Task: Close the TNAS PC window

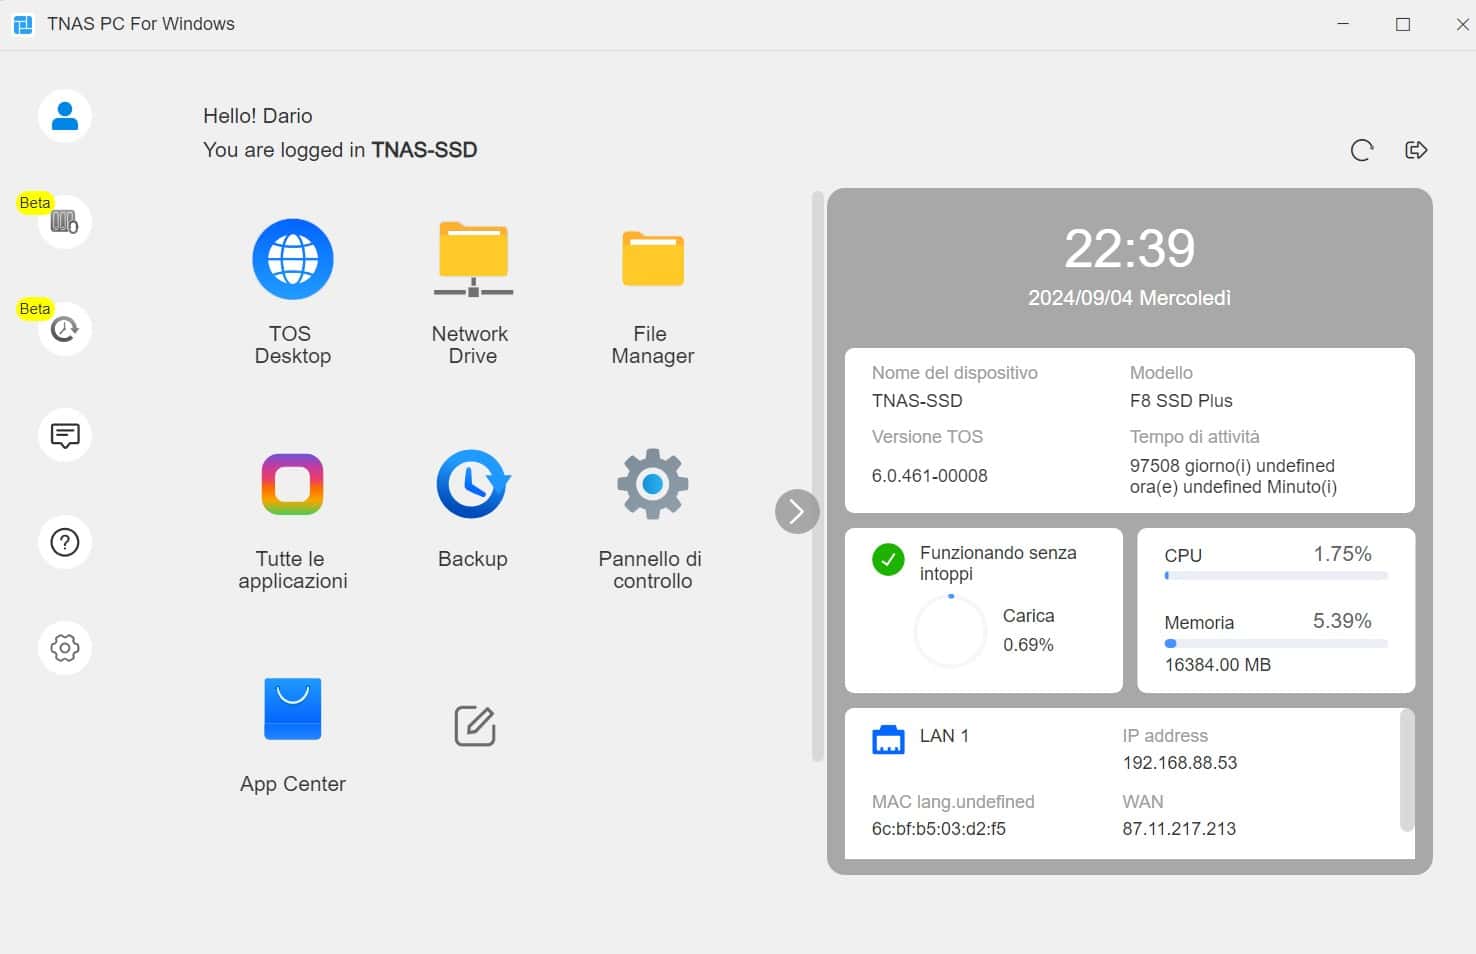Action: (x=1462, y=24)
